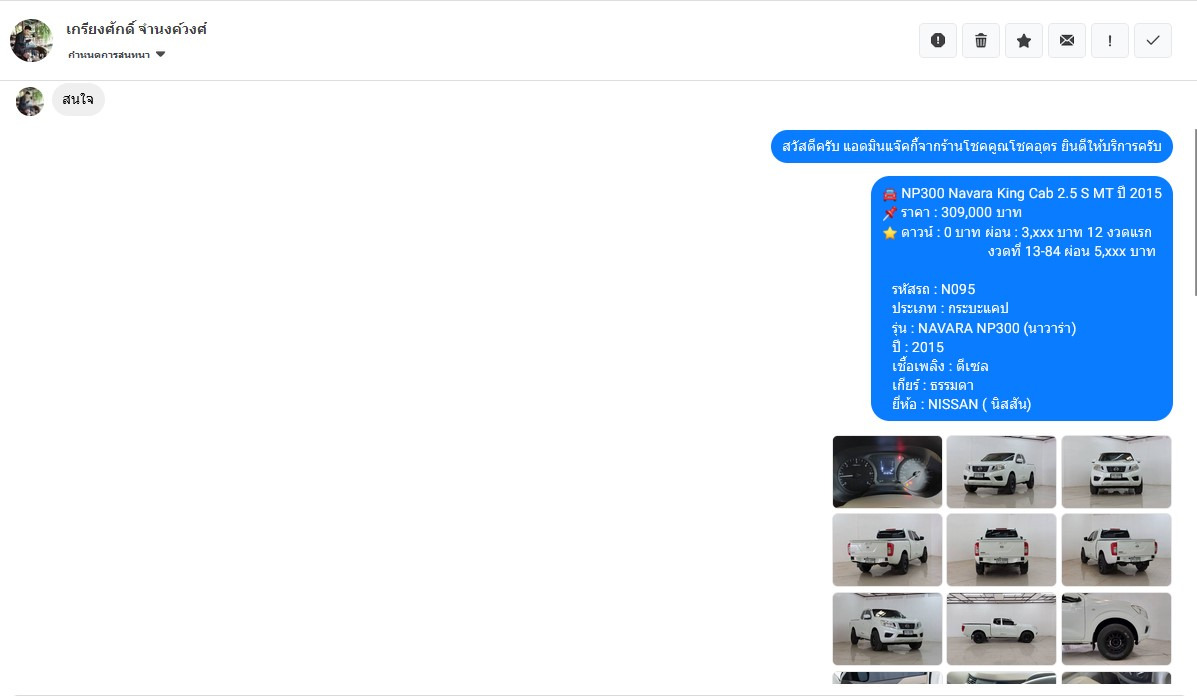
Task: Open profile picture in conversation header
Action: [x=31, y=40]
